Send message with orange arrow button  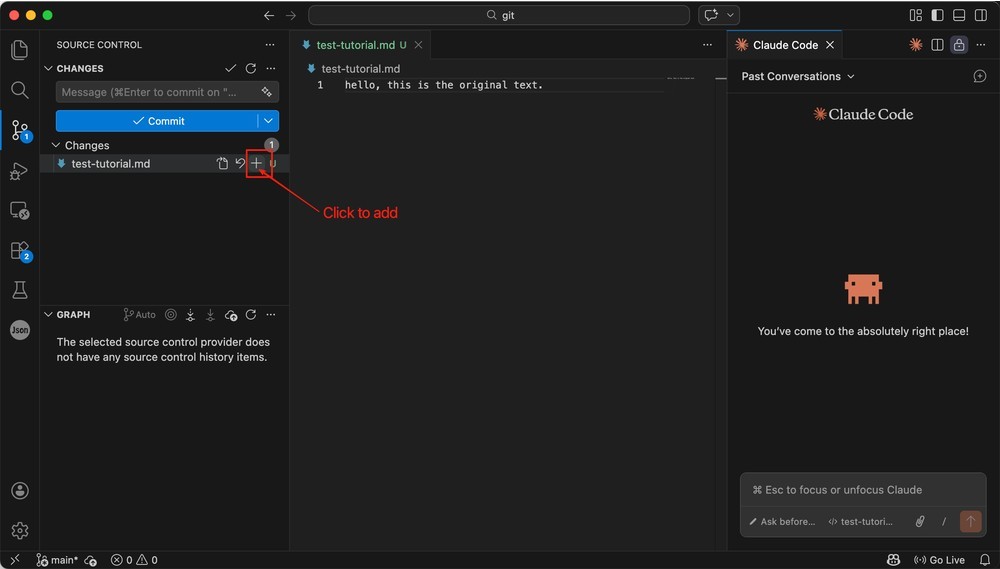[971, 521]
